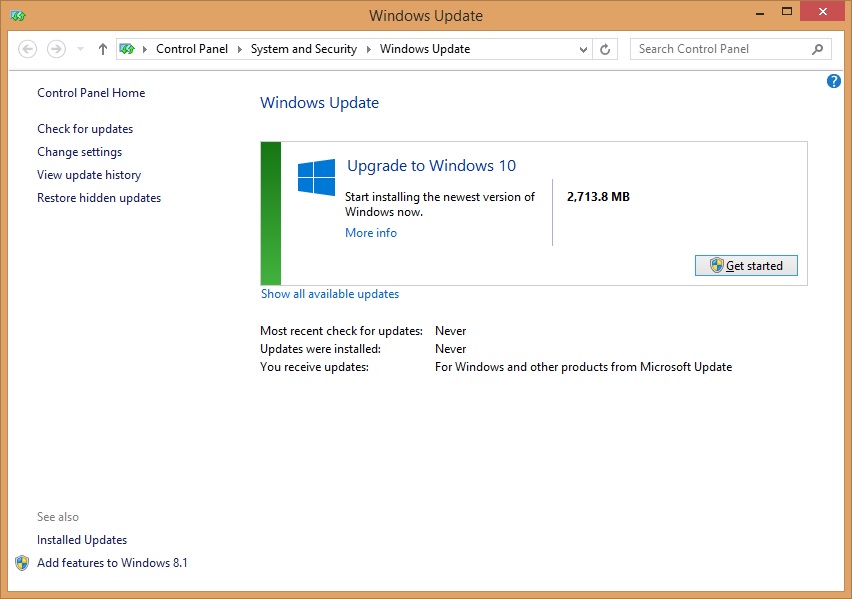Click Check for updates
This screenshot has height=599, width=852.
[85, 129]
